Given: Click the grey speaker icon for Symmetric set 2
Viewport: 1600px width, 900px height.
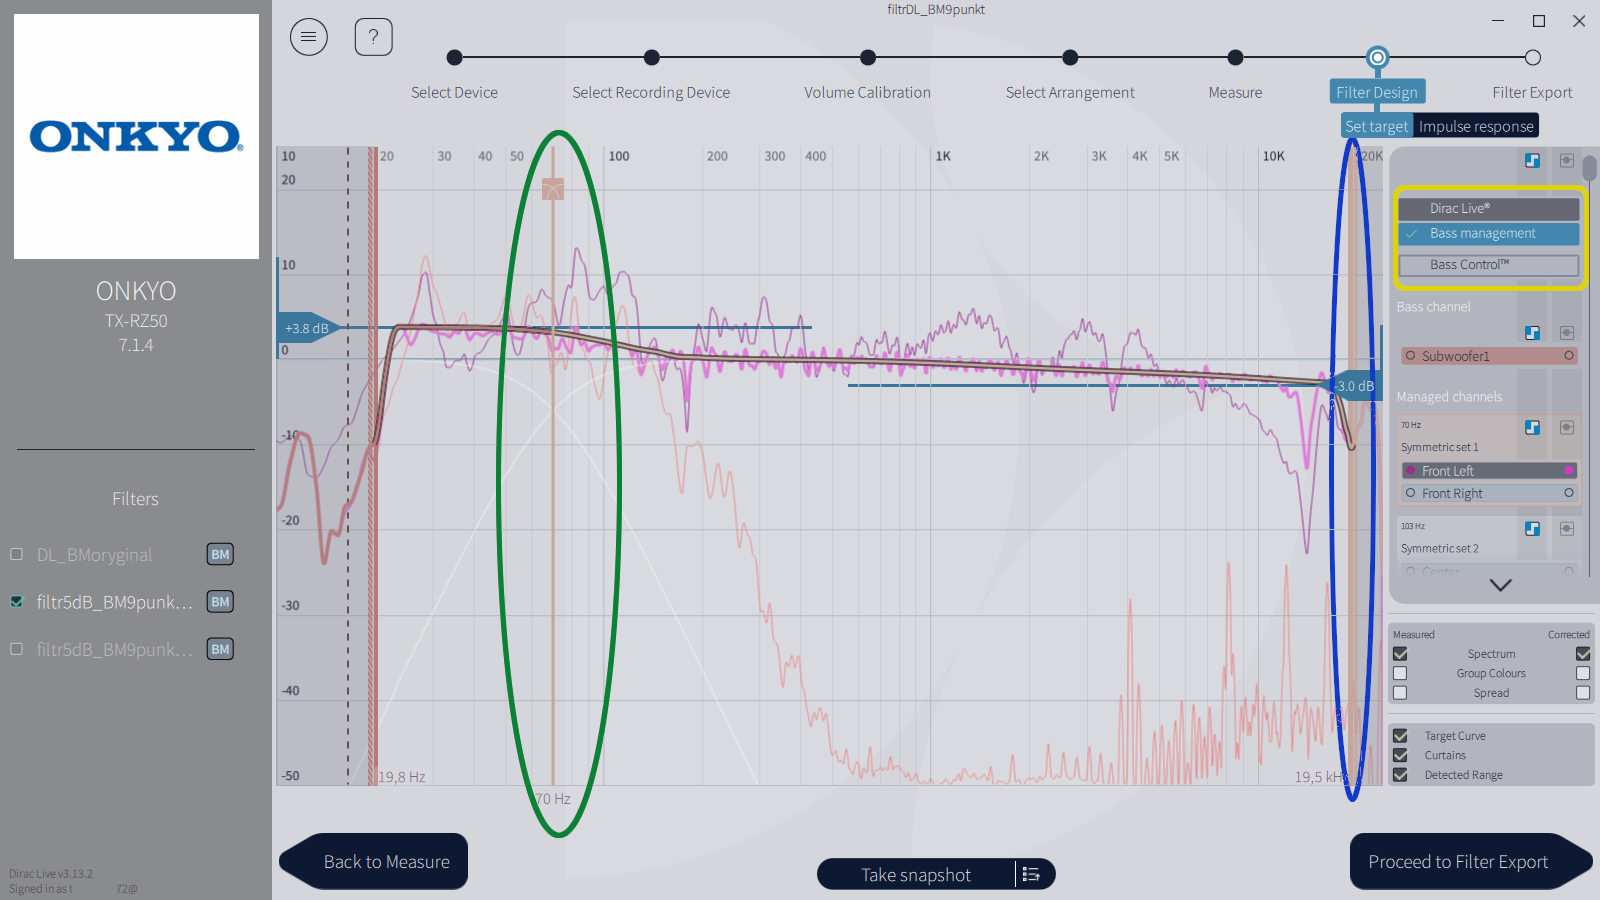Looking at the screenshot, I should pyautogui.click(x=1567, y=528).
